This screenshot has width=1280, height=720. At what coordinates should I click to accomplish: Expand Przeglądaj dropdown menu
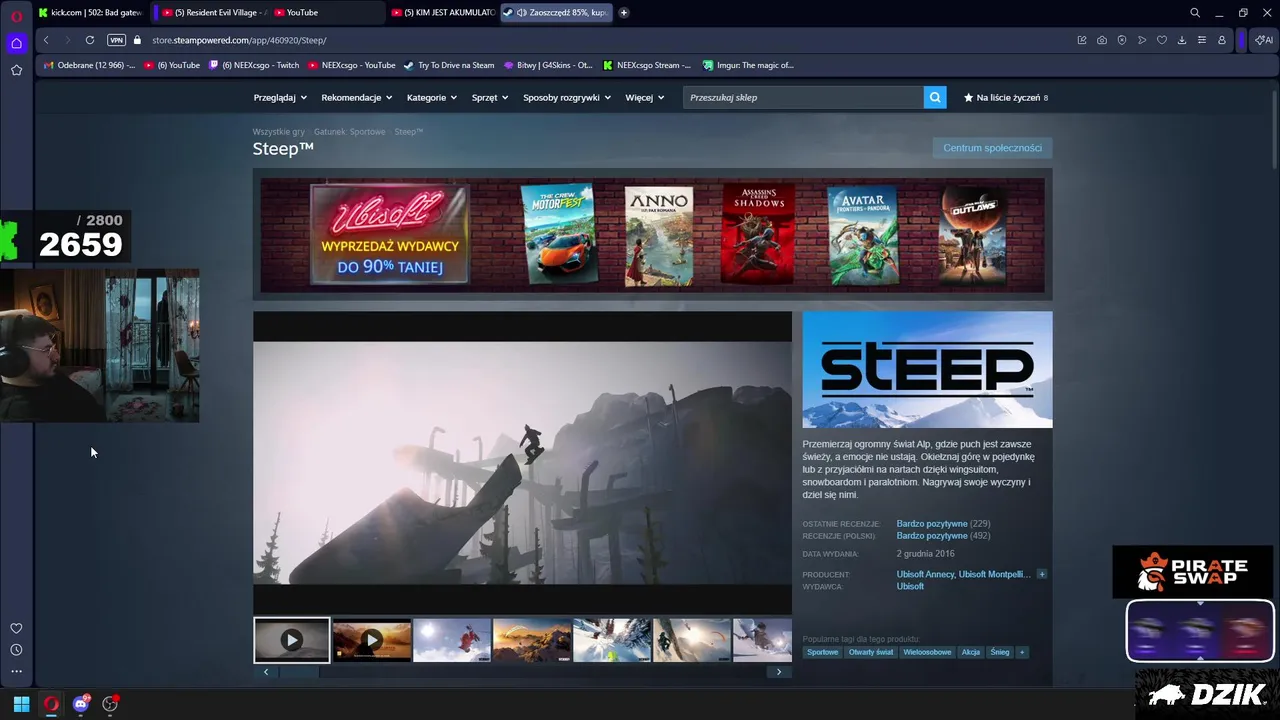[279, 97]
